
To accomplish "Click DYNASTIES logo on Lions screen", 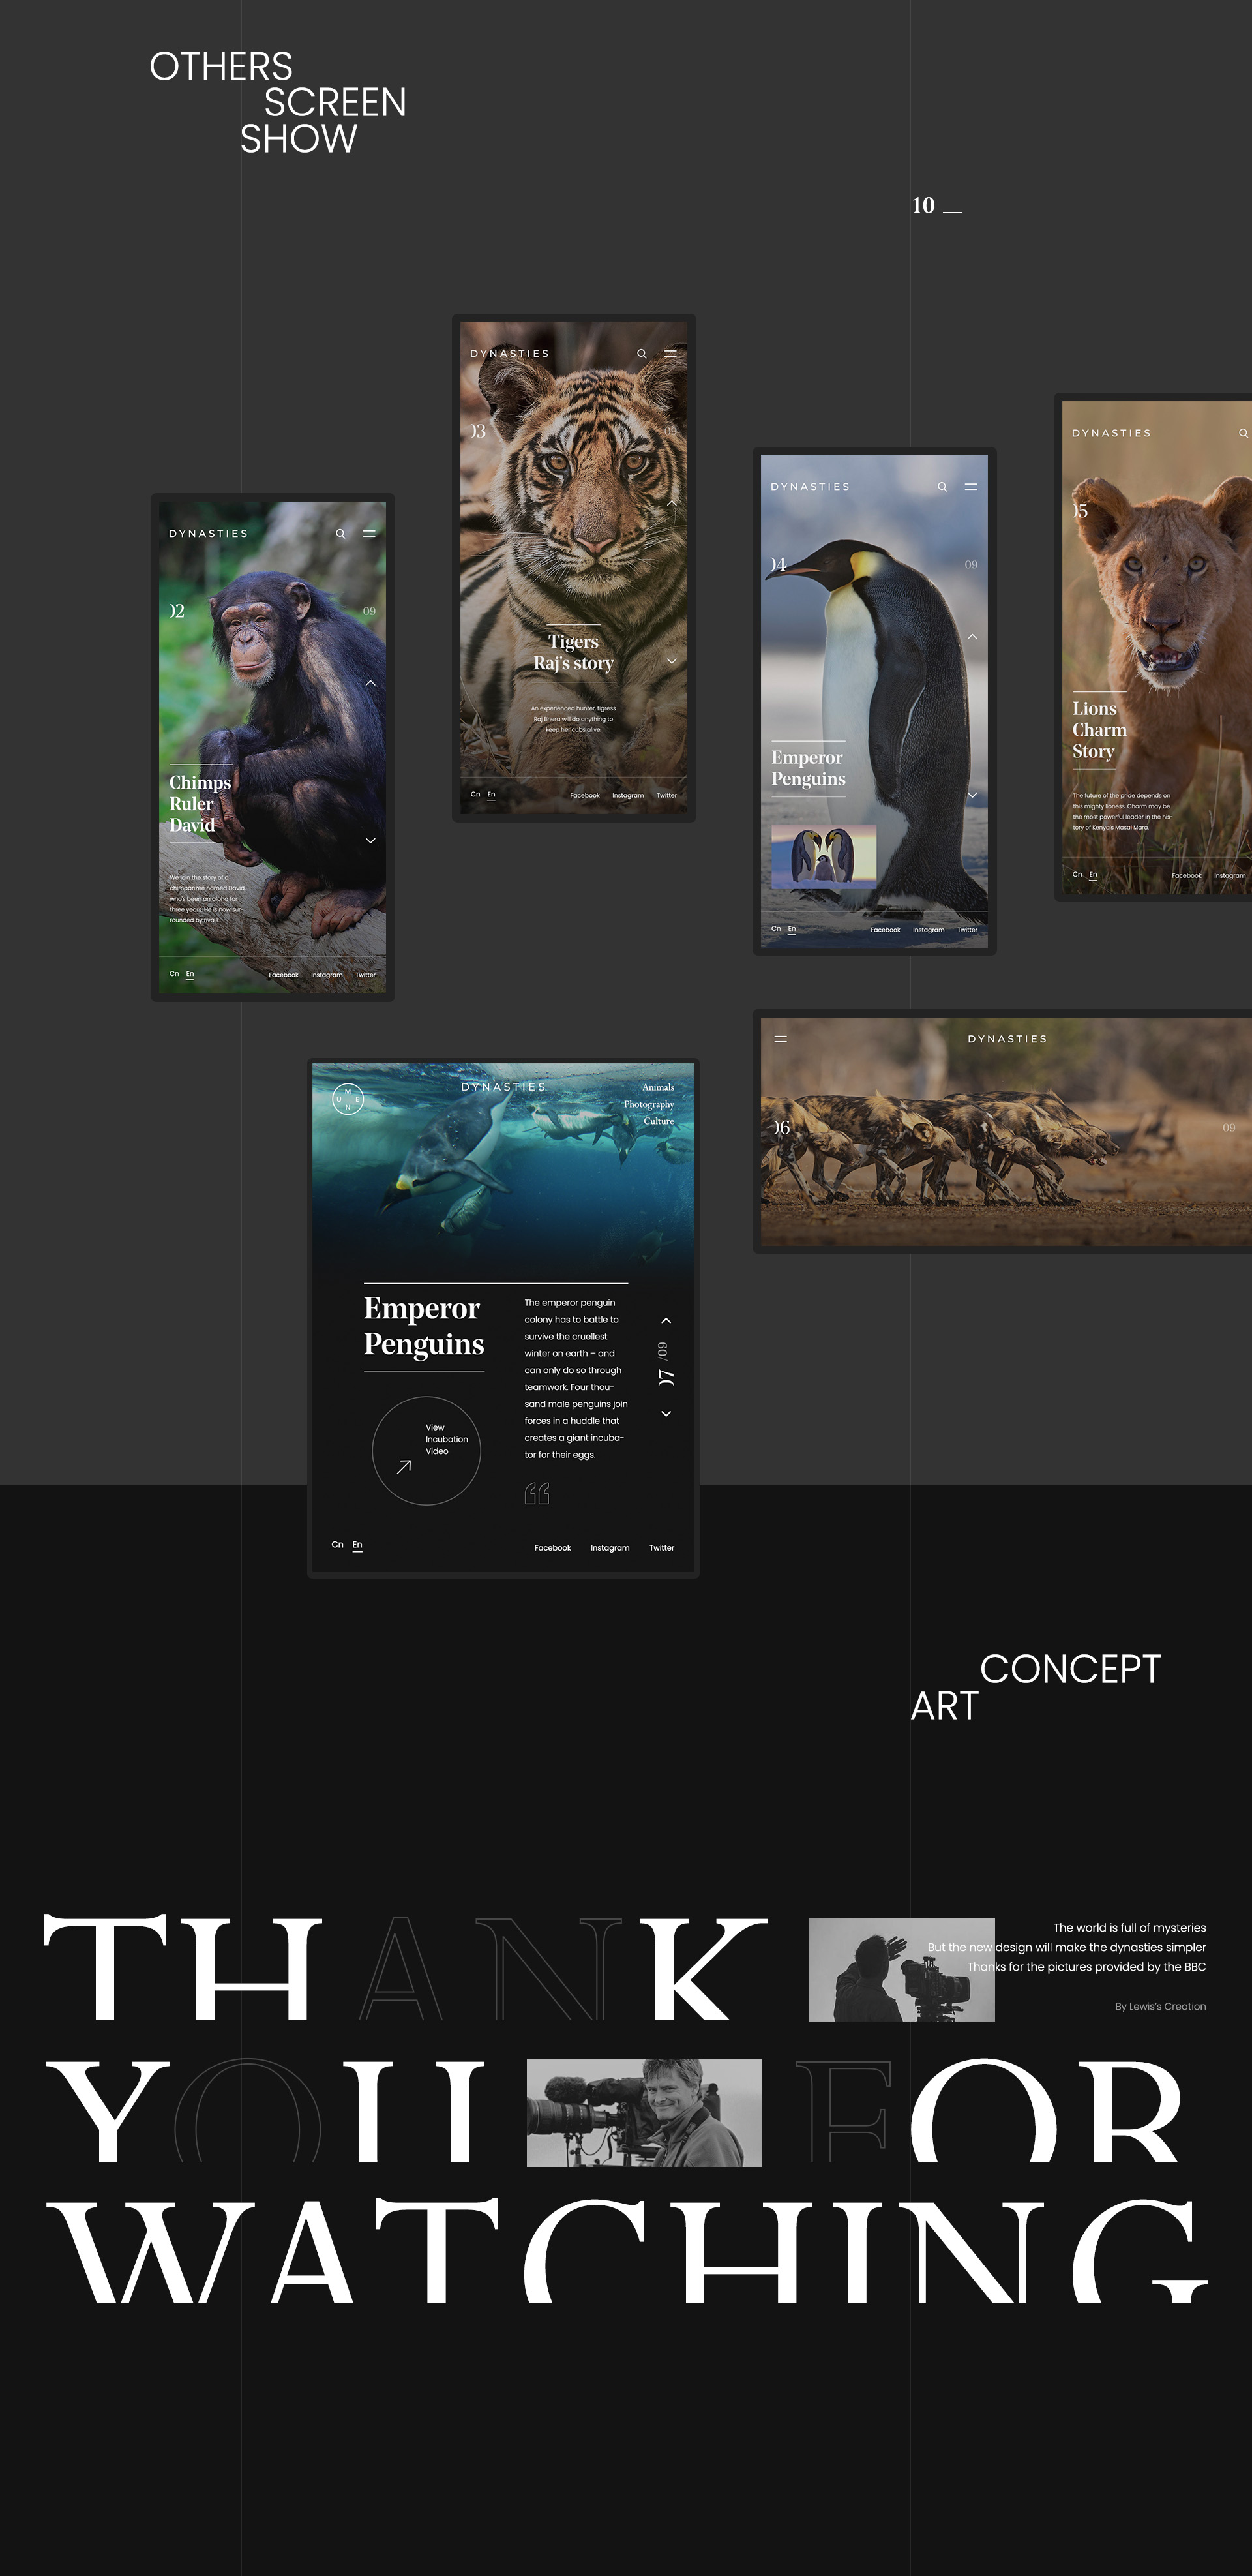I will (x=1111, y=434).
